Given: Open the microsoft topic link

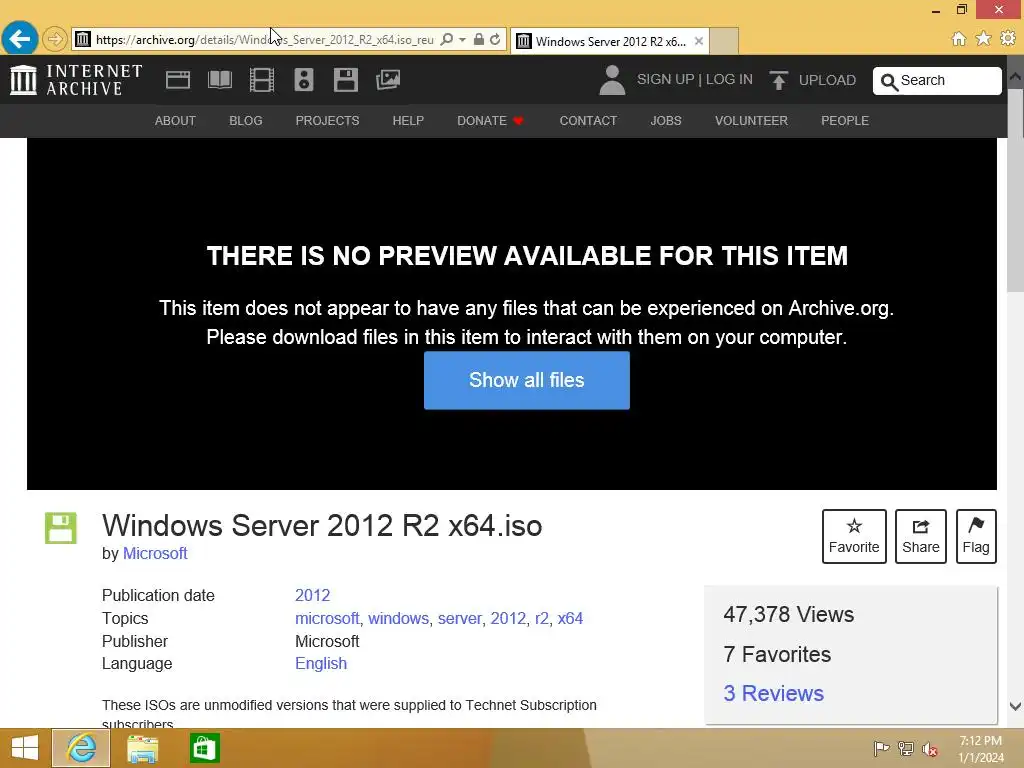Looking at the screenshot, I should click(327, 618).
